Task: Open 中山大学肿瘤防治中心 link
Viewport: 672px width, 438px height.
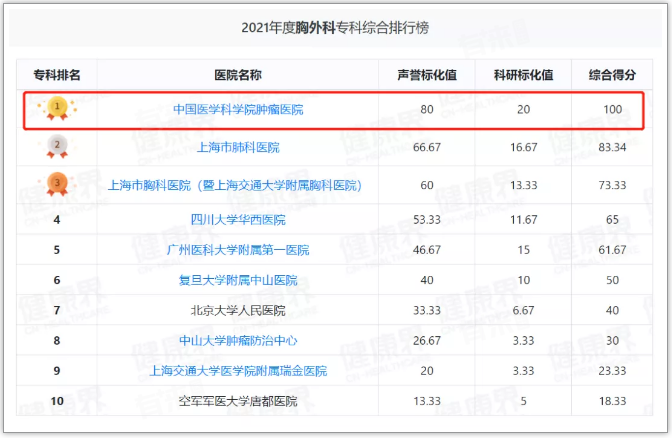Action: (238, 341)
